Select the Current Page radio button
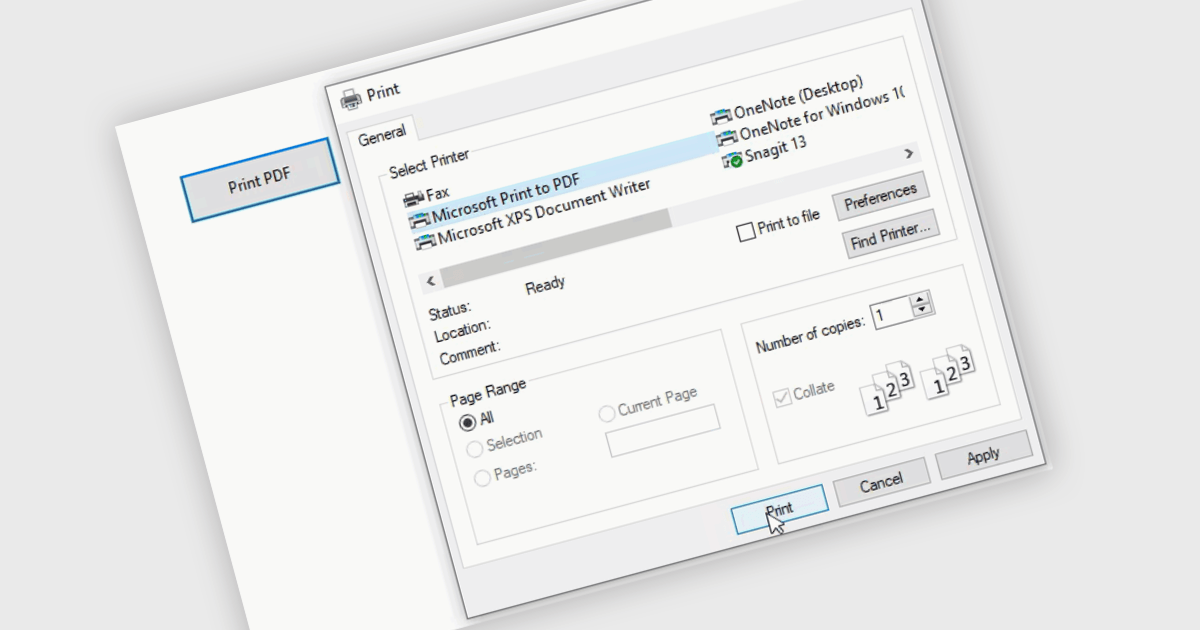 (607, 413)
